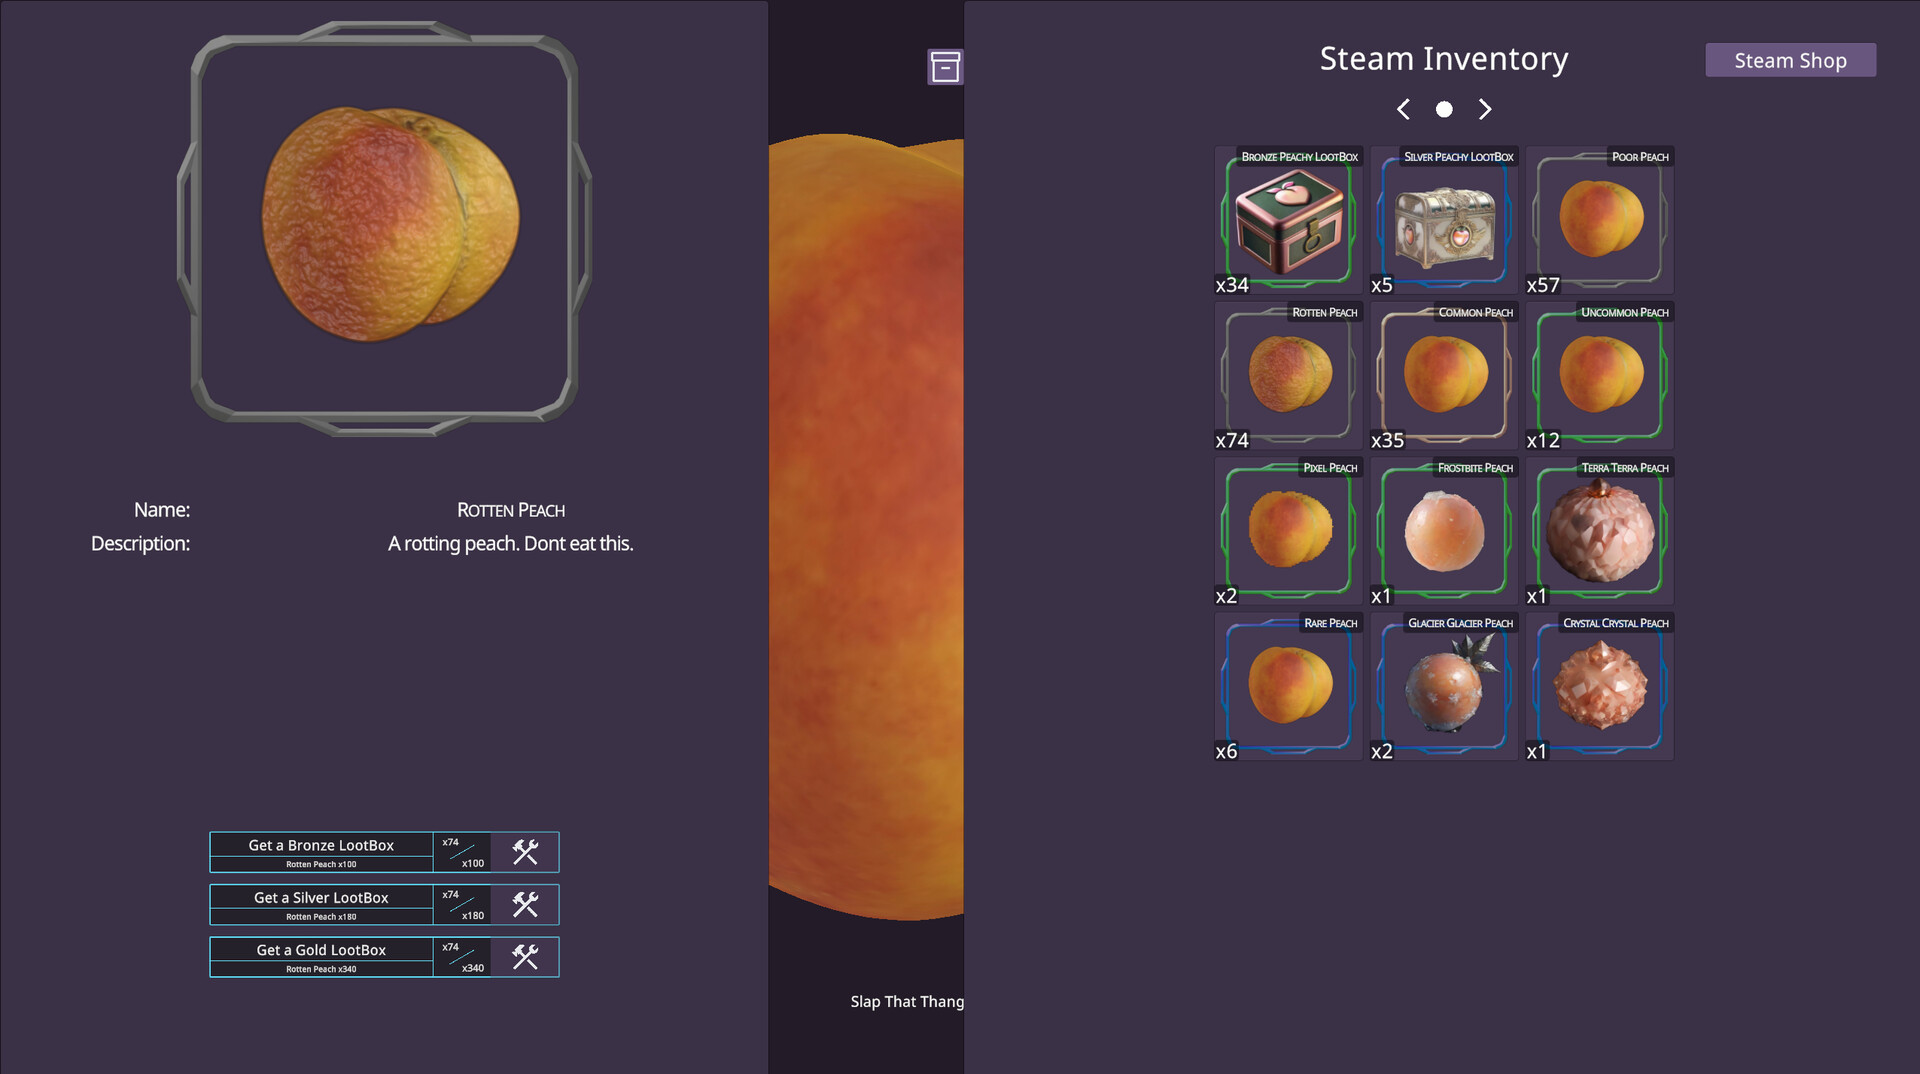Select the Rotten Peach thumbnail

(1287, 375)
